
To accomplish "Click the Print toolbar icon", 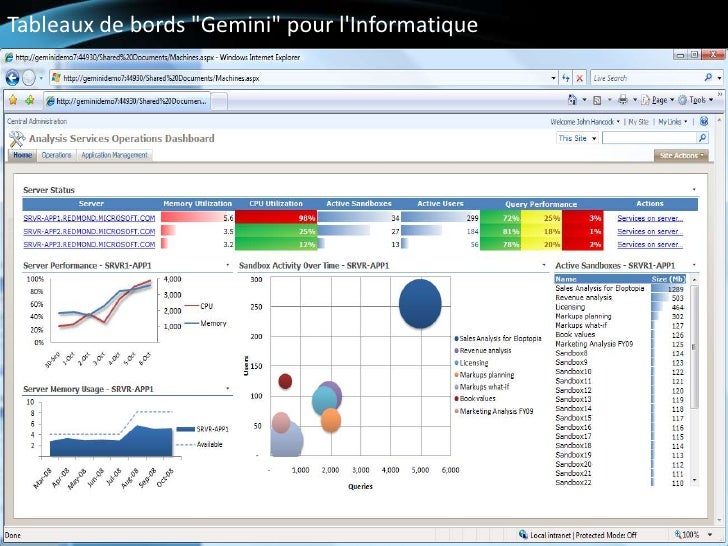I will (x=623, y=99).
